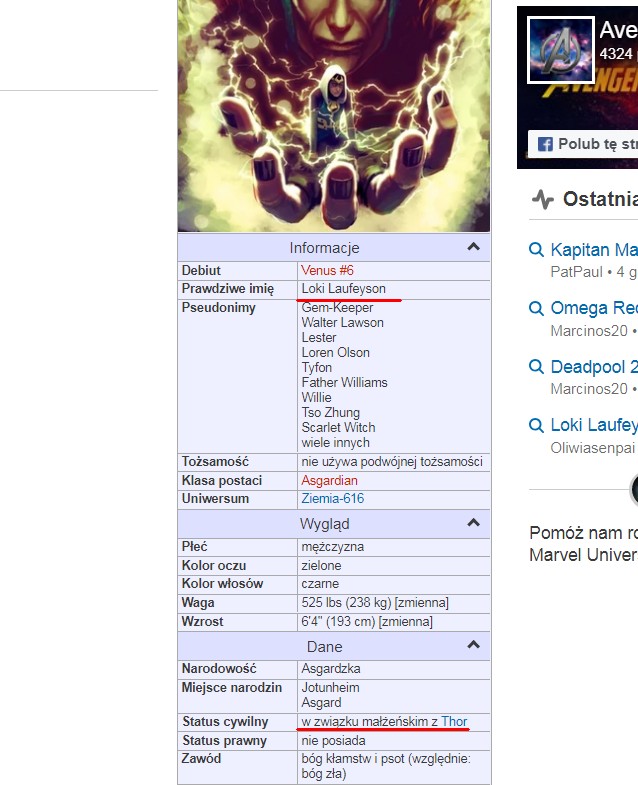Collapse the Dane section
This screenshot has width=638, height=785.
coord(473,646)
